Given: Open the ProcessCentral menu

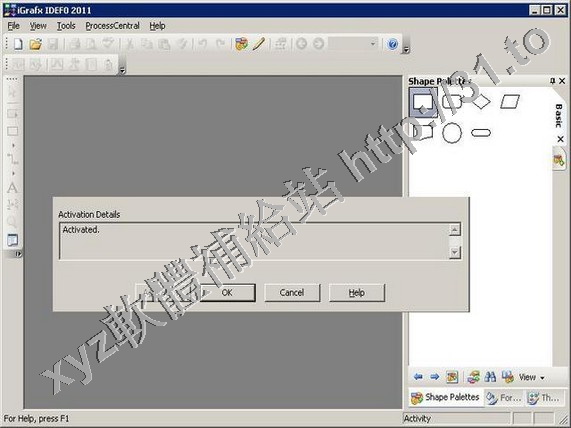Looking at the screenshot, I should (x=113, y=26).
